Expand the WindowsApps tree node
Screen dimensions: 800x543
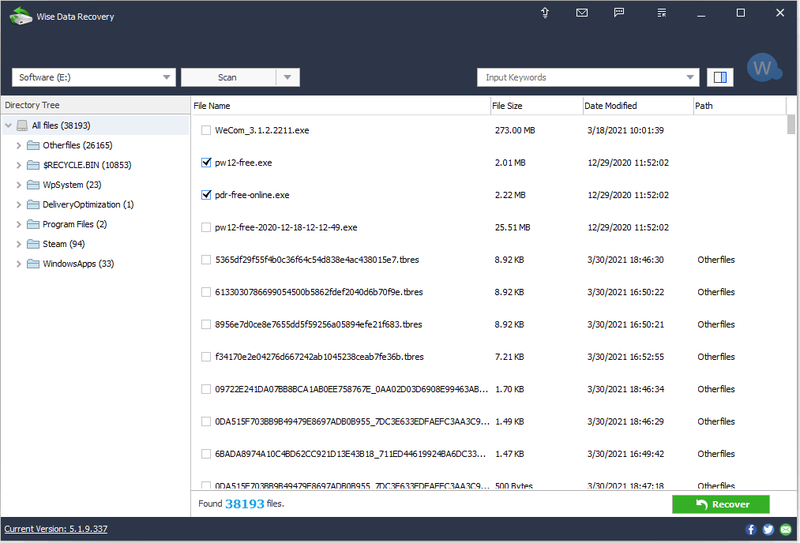tap(18, 264)
